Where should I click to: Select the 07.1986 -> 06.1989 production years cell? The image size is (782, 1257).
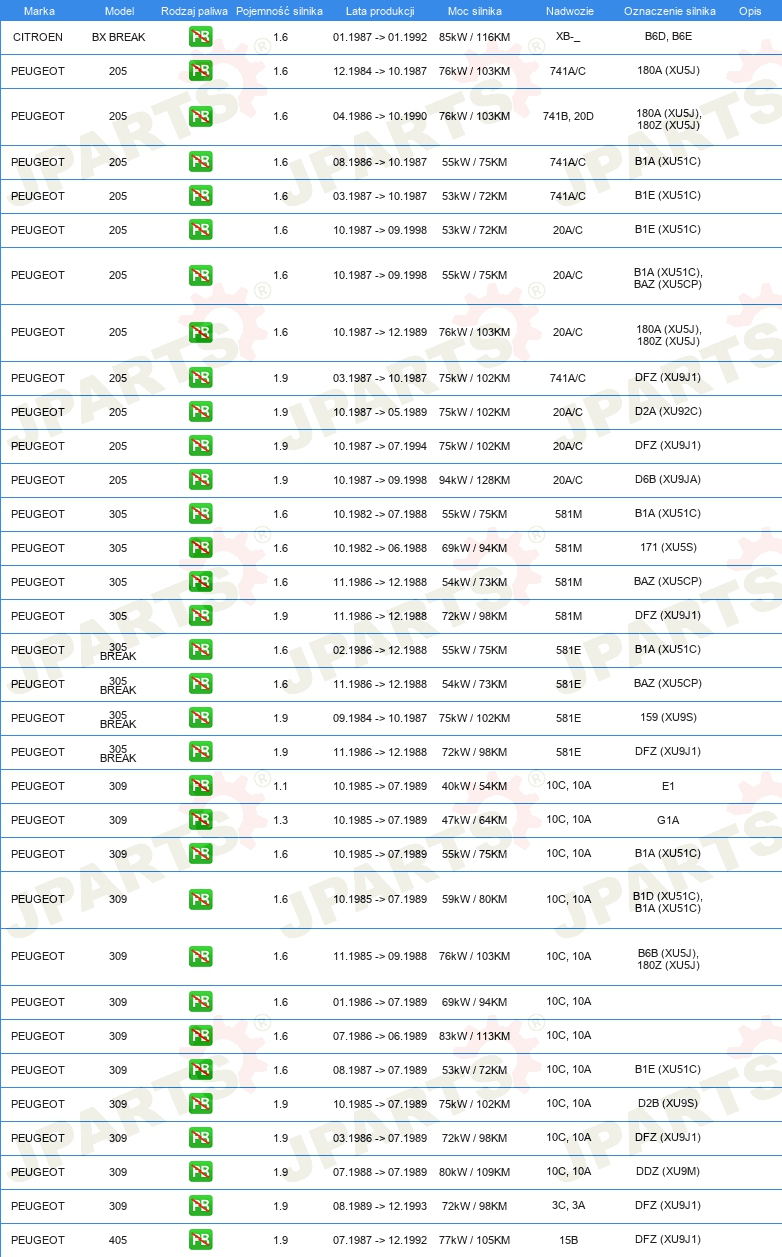[x=380, y=1036]
